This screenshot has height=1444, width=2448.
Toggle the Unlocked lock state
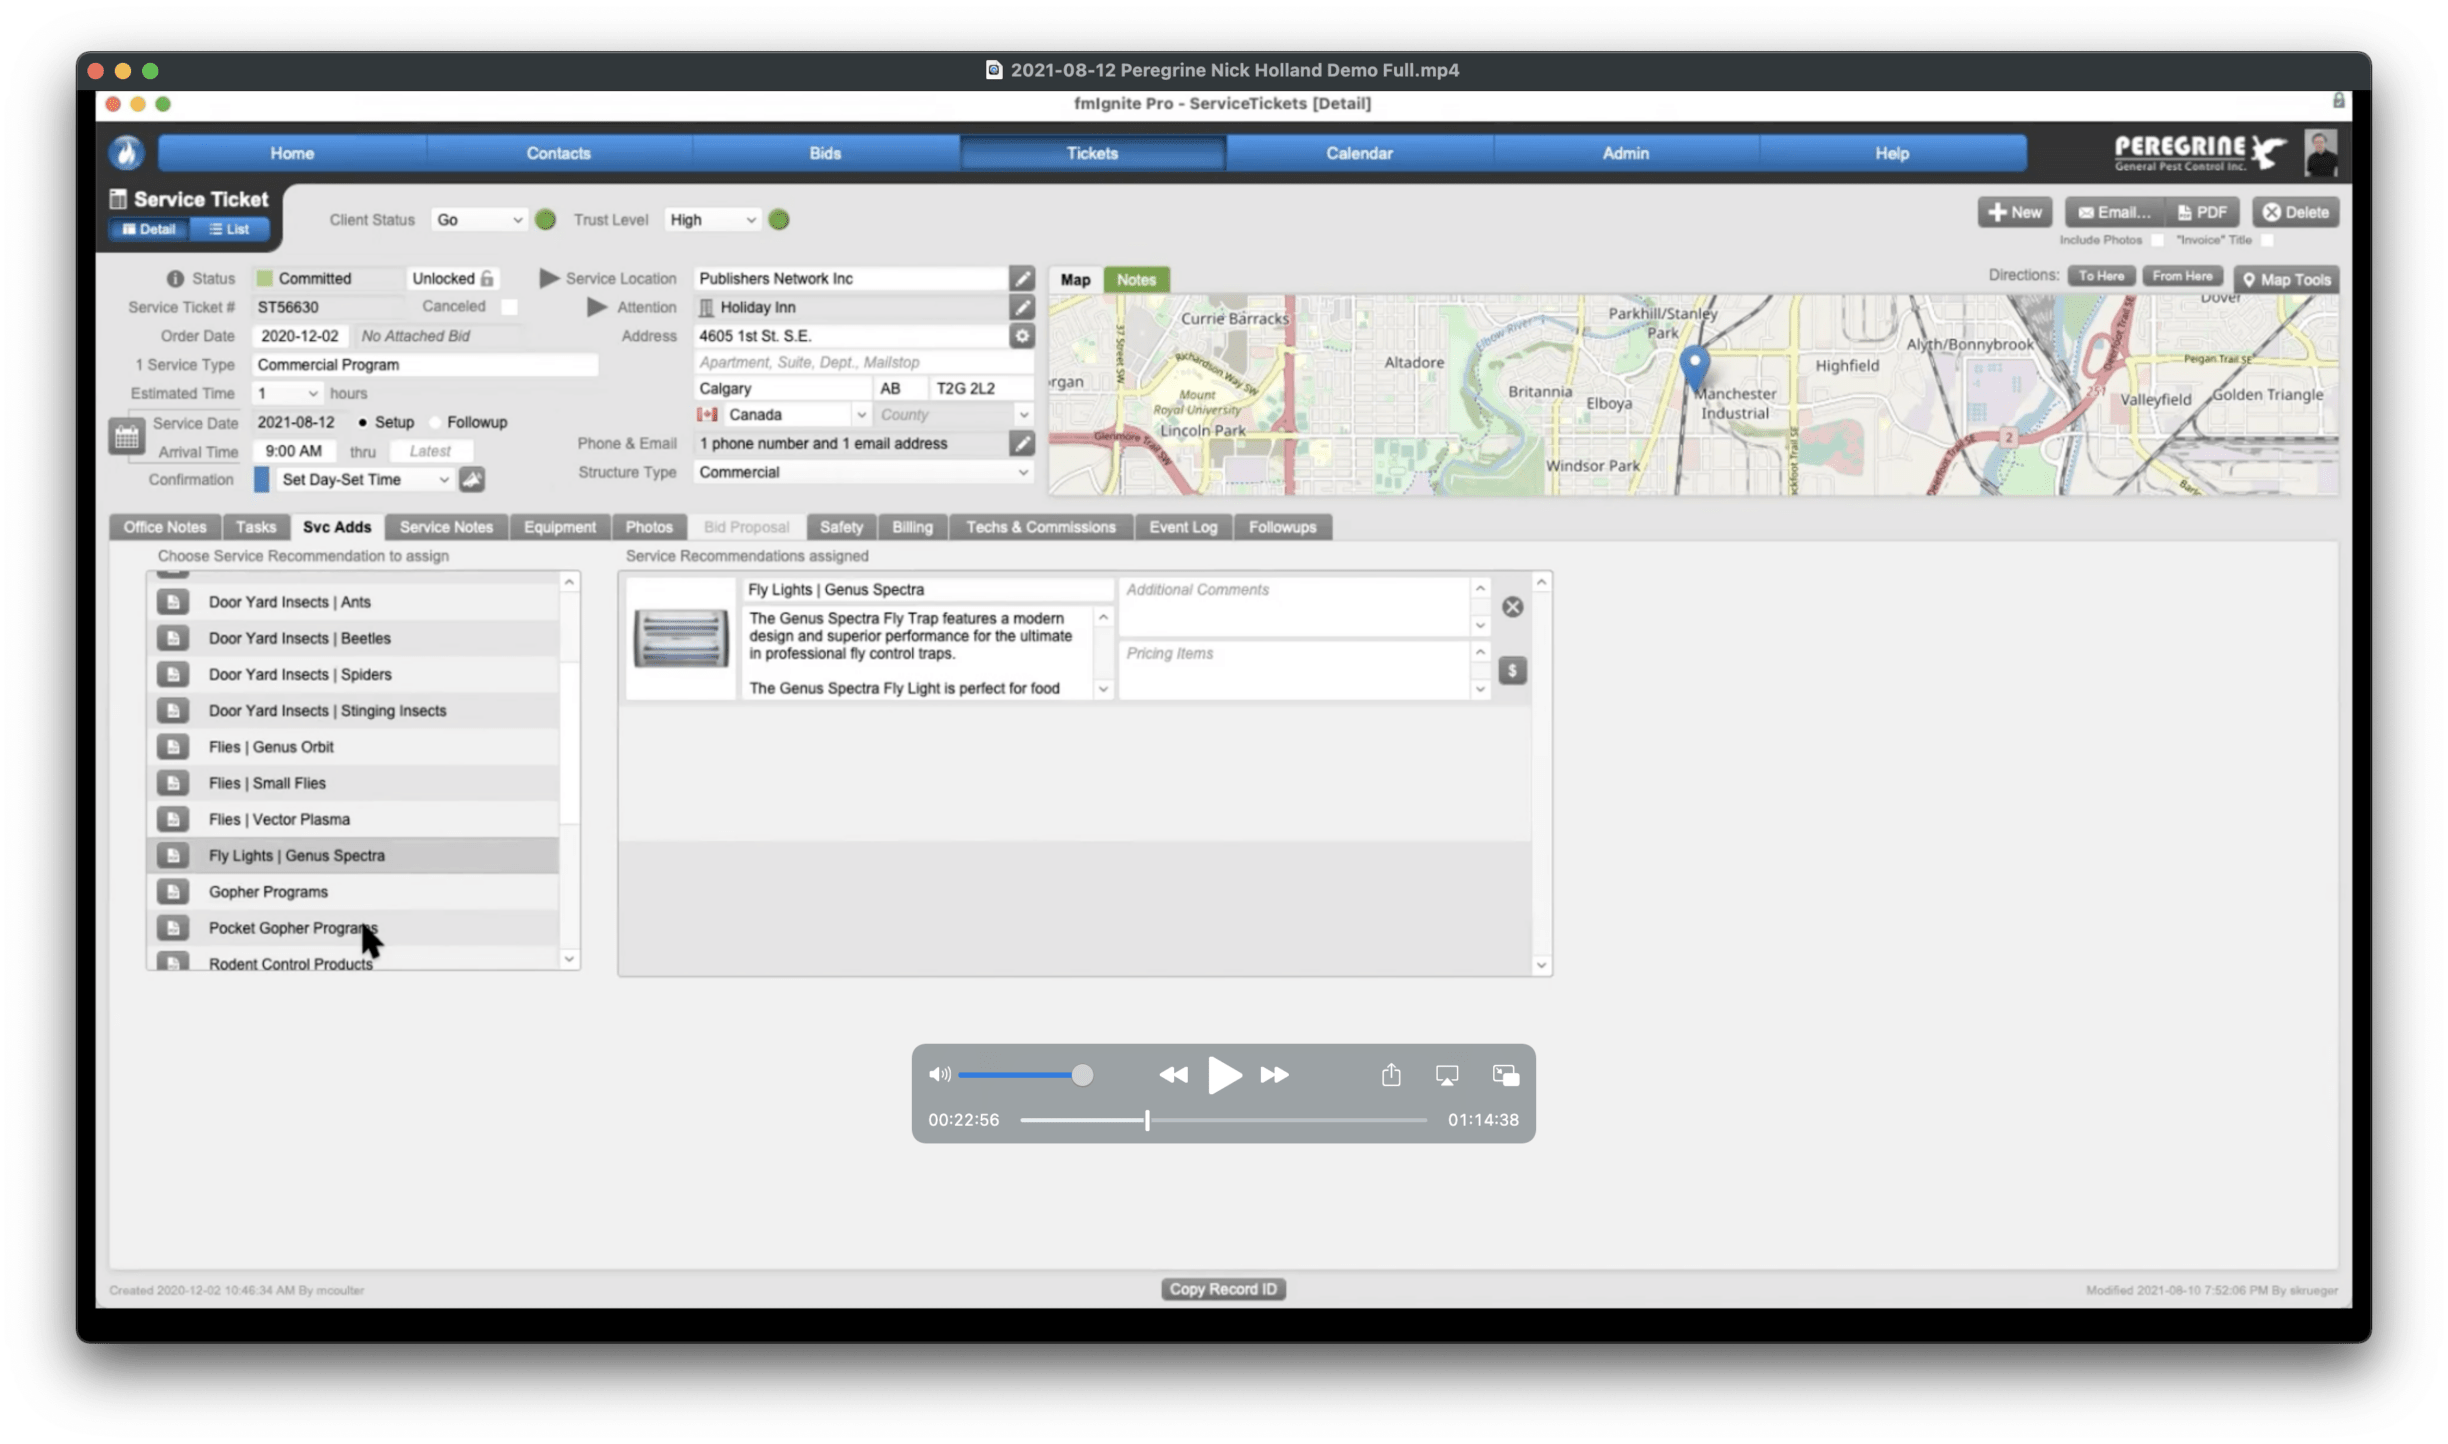[x=453, y=278]
